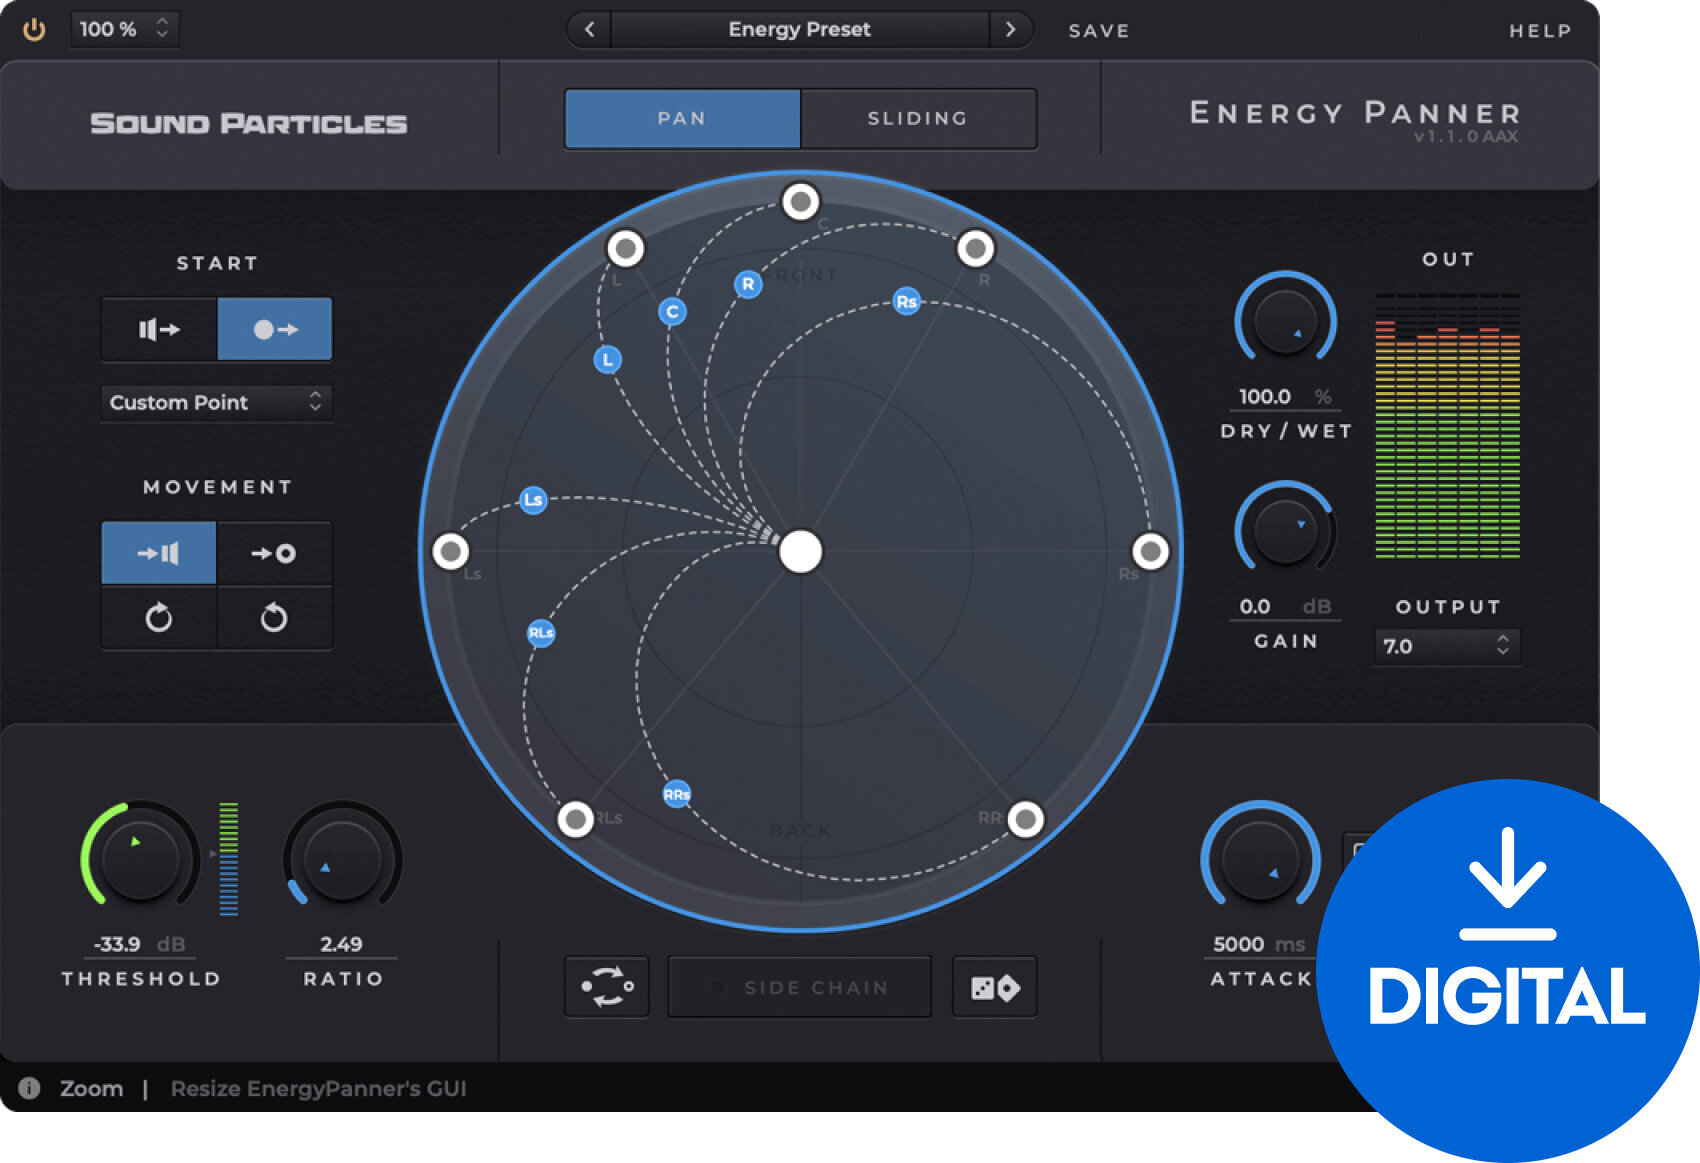1700x1163 pixels.
Task: Activate the speaker start mode icon
Action: tap(157, 328)
